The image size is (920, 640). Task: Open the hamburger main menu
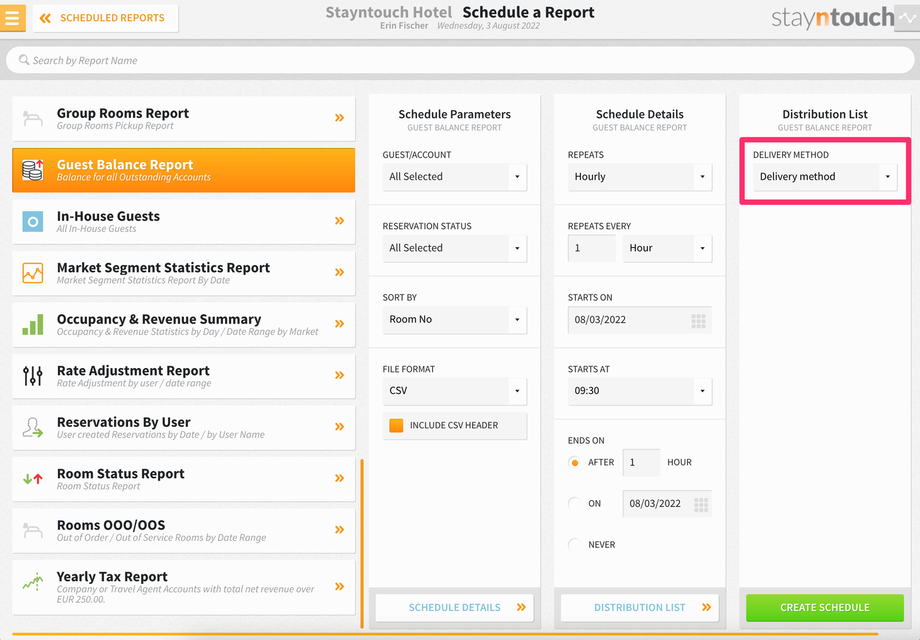pyautogui.click(x=12, y=18)
